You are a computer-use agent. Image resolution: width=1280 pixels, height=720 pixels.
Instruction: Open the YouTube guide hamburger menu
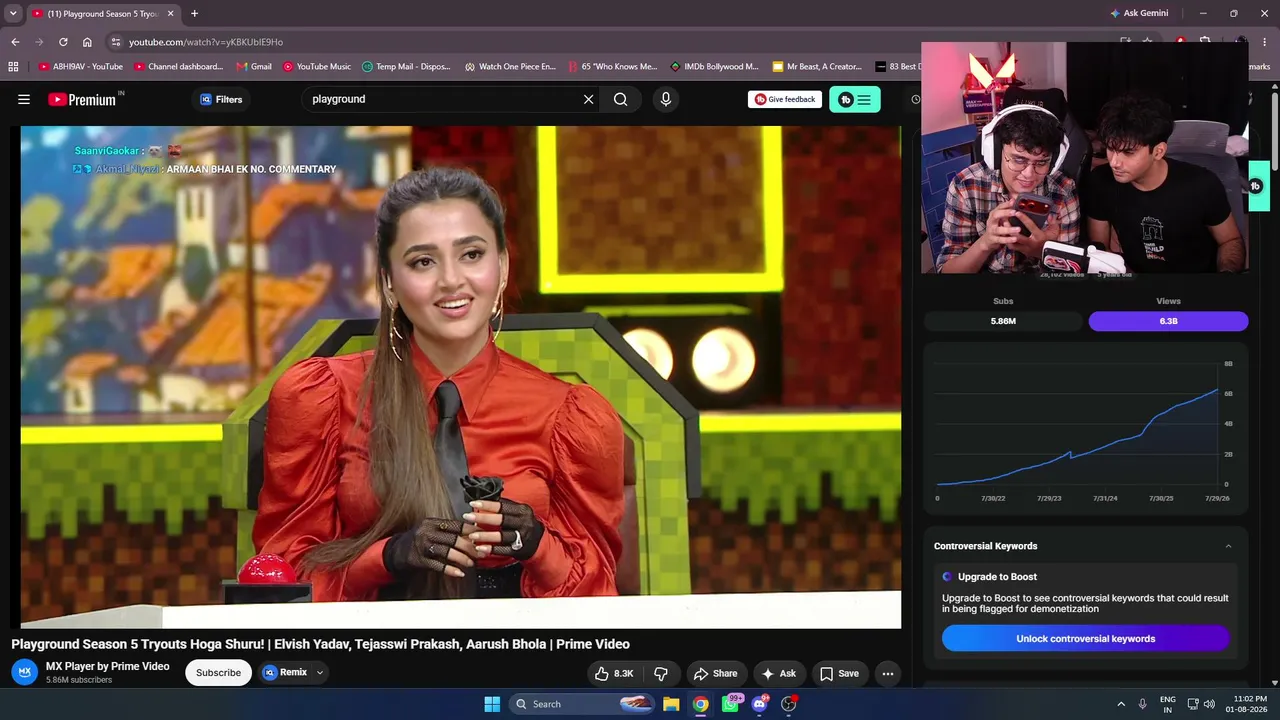(x=24, y=99)
